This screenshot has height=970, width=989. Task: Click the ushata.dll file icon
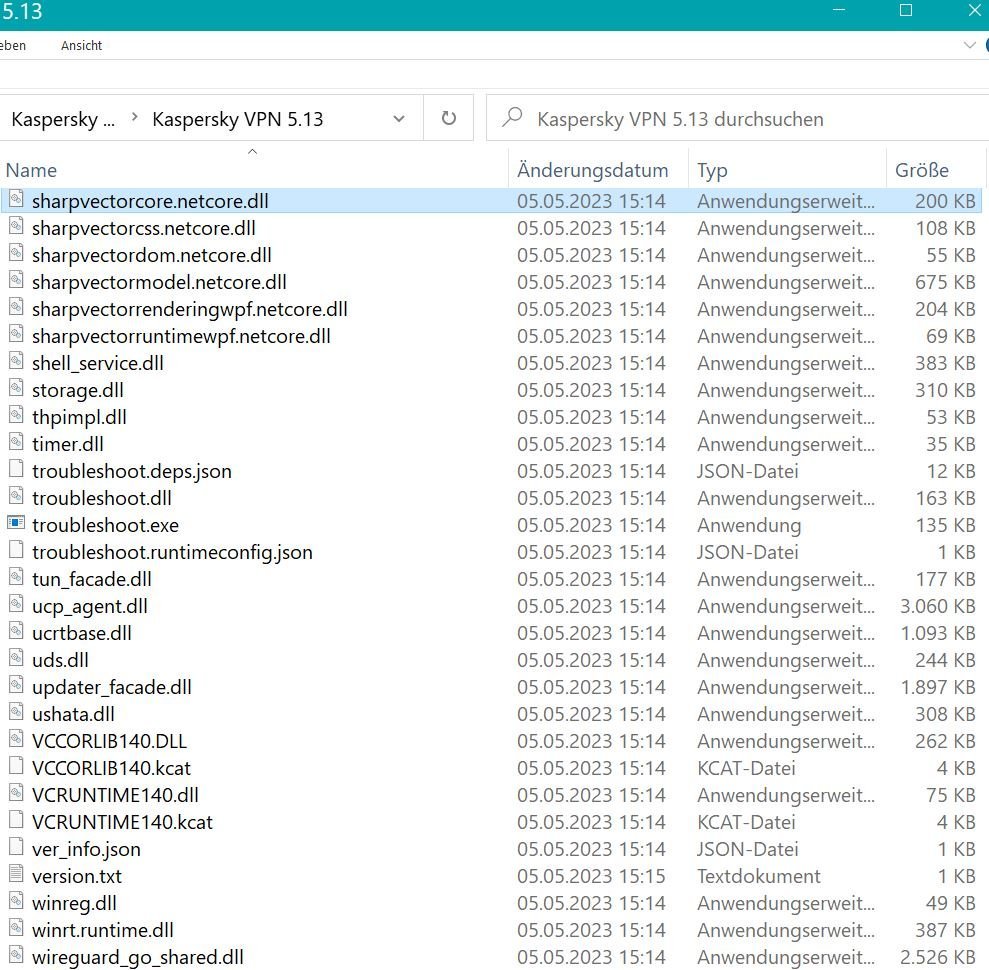click(16, 712)
